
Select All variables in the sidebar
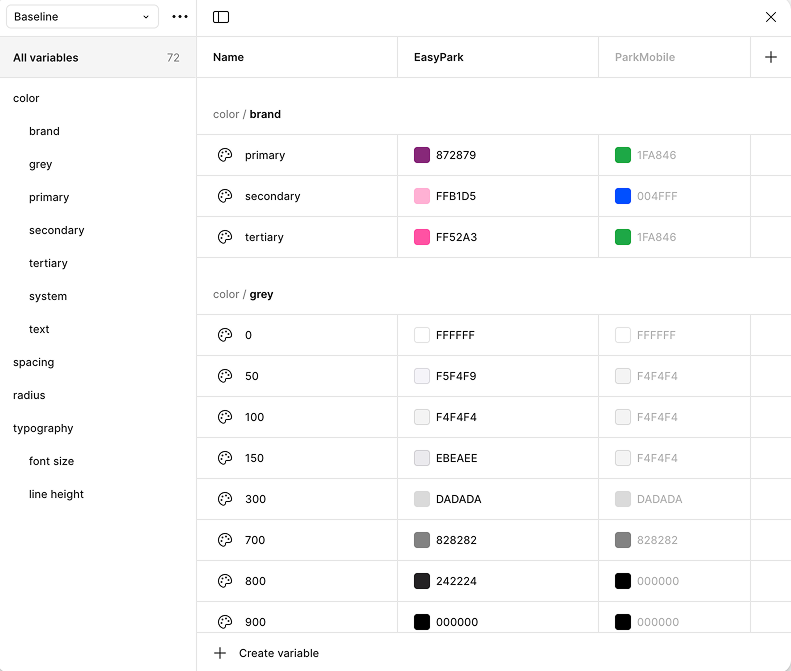pos(46,58)
